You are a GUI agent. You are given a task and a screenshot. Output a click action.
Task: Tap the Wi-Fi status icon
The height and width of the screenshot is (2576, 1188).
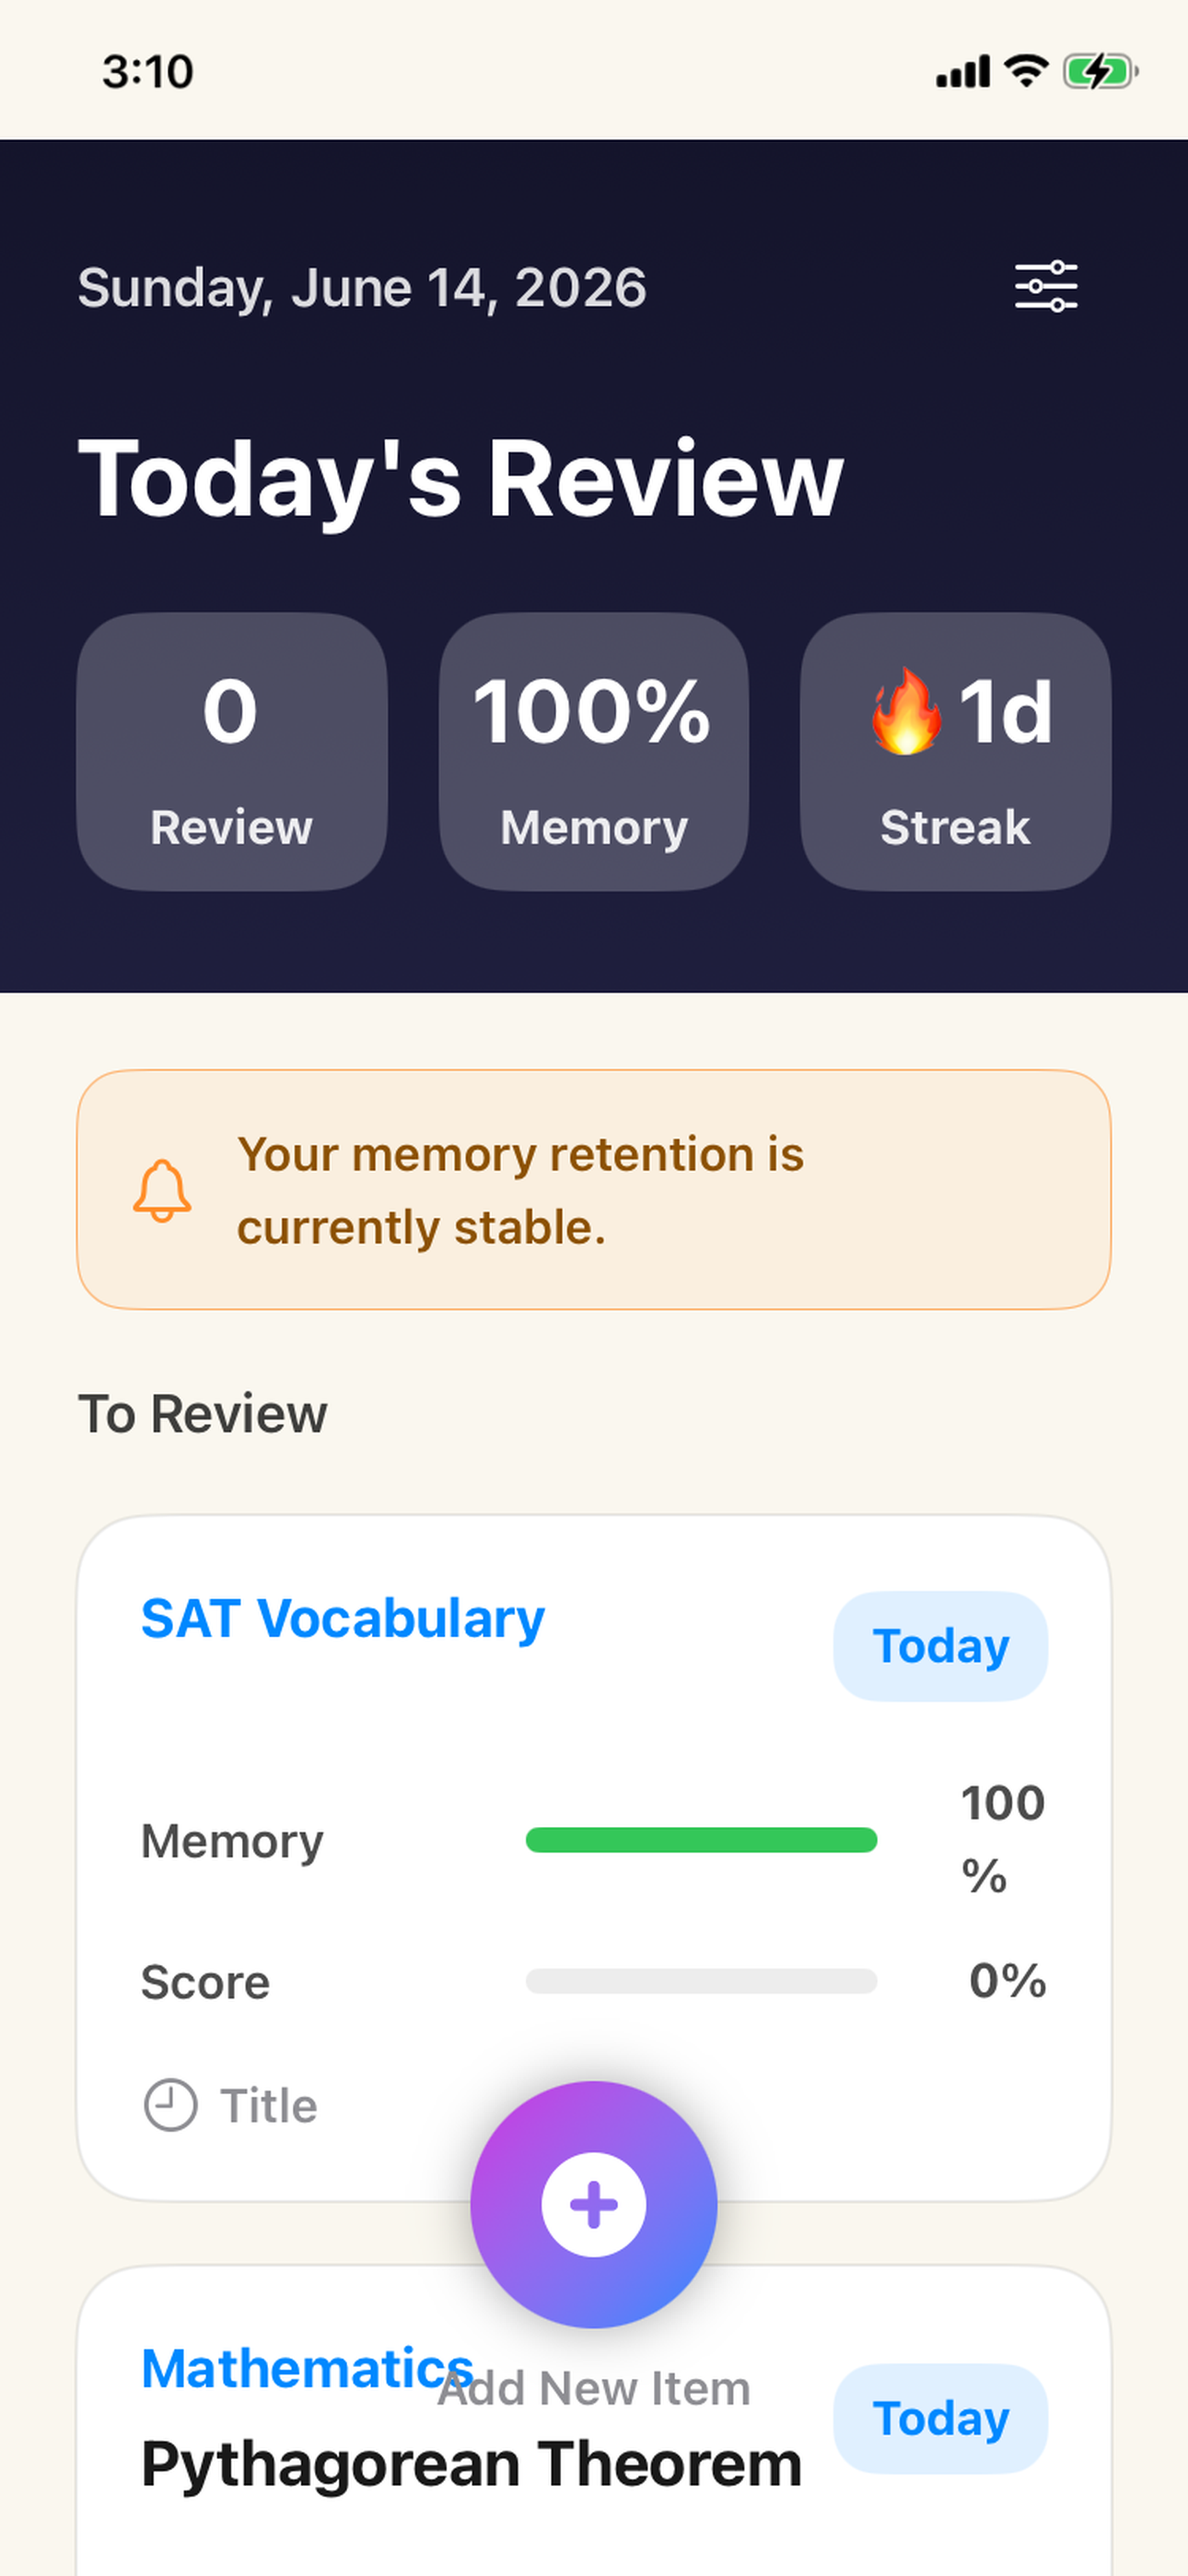tap(1026, 71)
